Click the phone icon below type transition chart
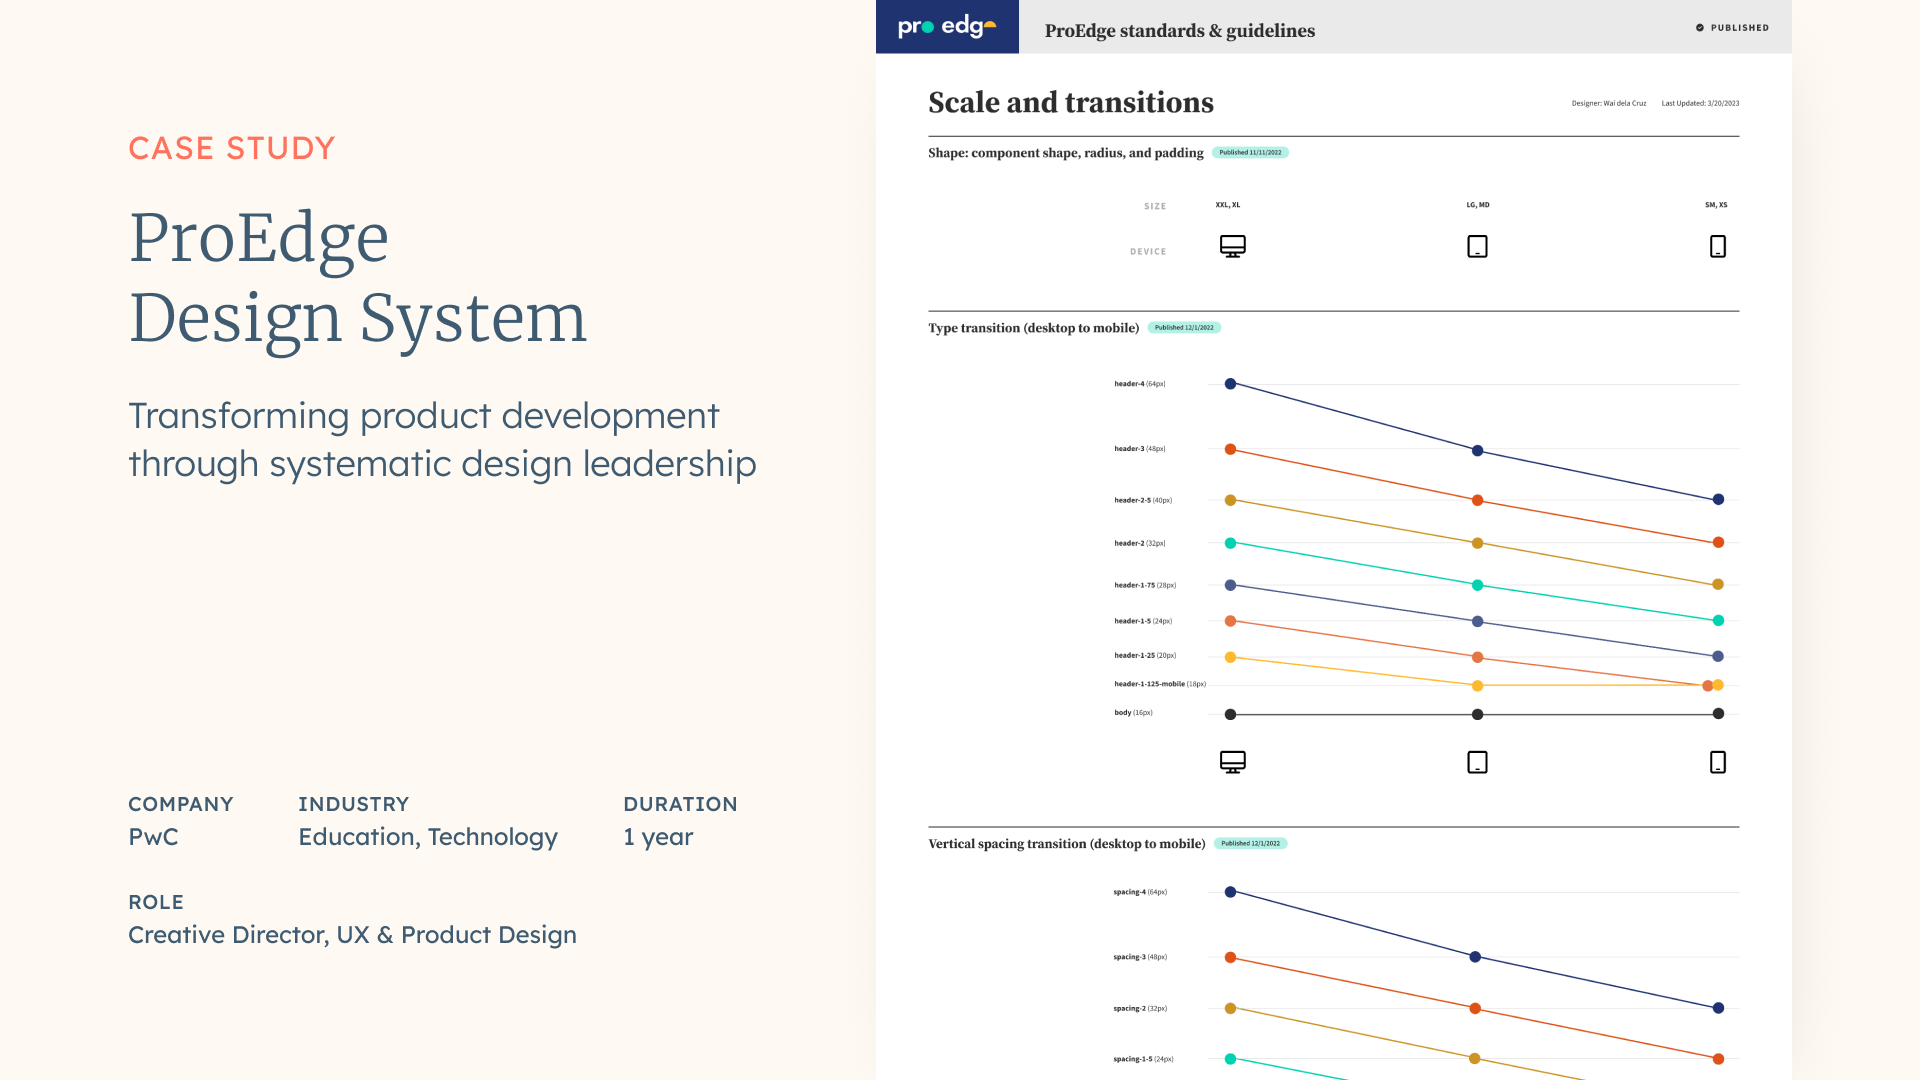The height and width of the screenshot is (1080, 1920). 1717,762
